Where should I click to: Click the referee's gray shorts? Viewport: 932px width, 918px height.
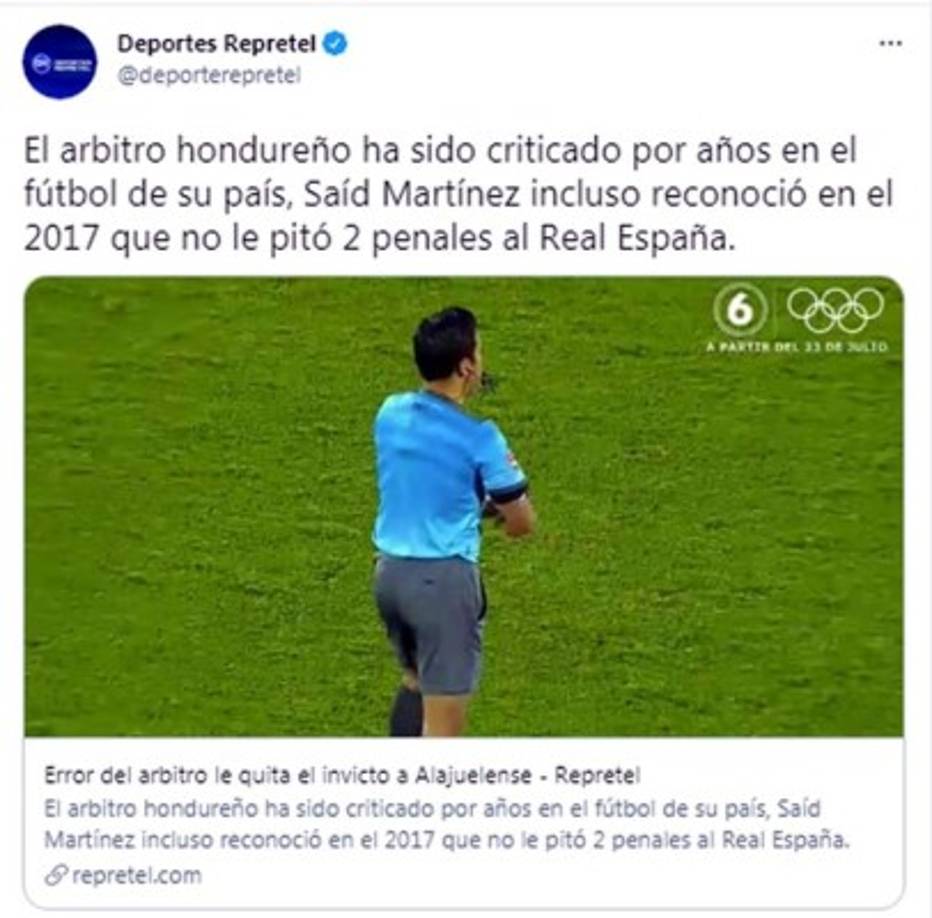(431, 624)
